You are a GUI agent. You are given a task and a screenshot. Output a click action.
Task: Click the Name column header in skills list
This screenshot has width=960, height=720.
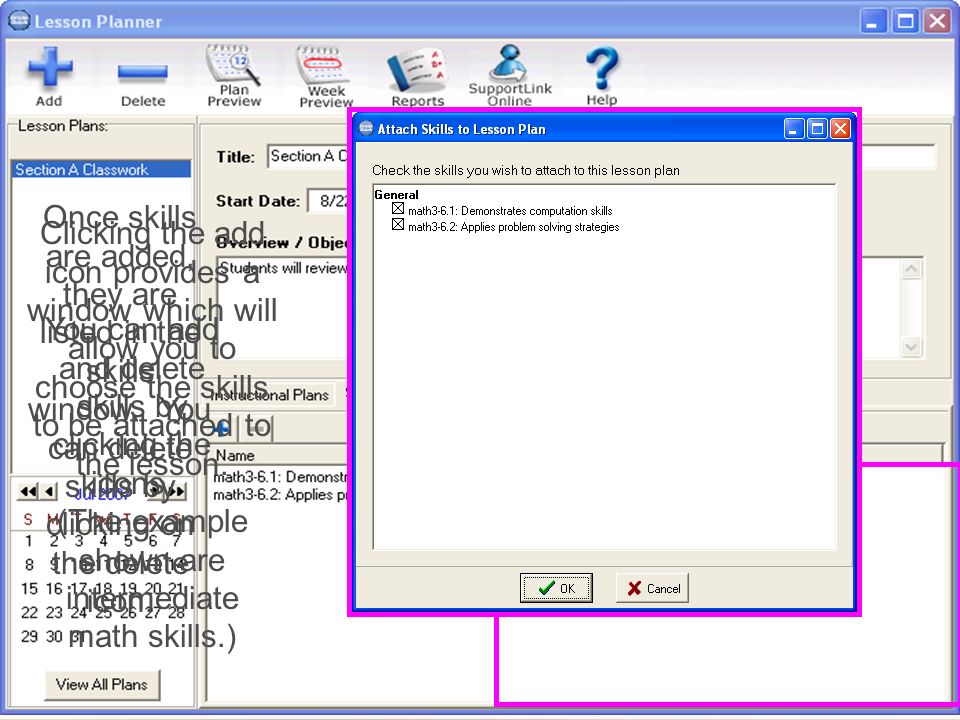click(x=234, y=456)
